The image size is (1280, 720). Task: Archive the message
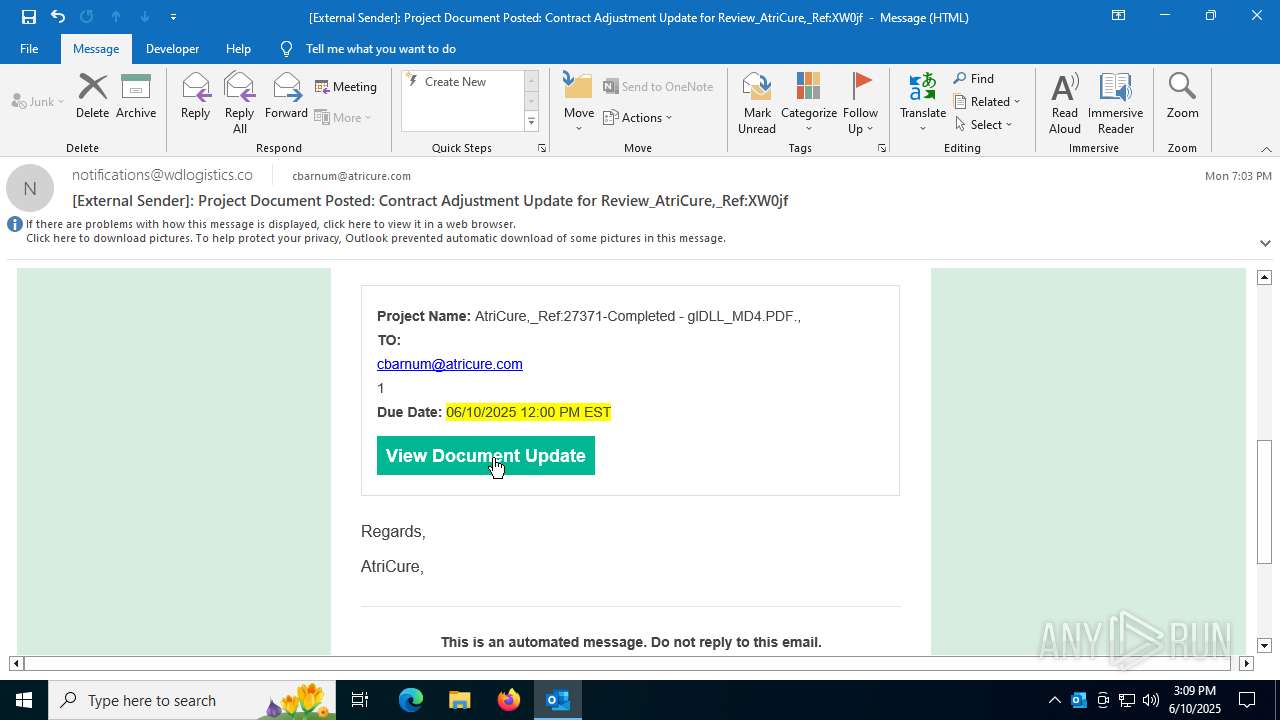pyautogui.click(x=136, y=97)
